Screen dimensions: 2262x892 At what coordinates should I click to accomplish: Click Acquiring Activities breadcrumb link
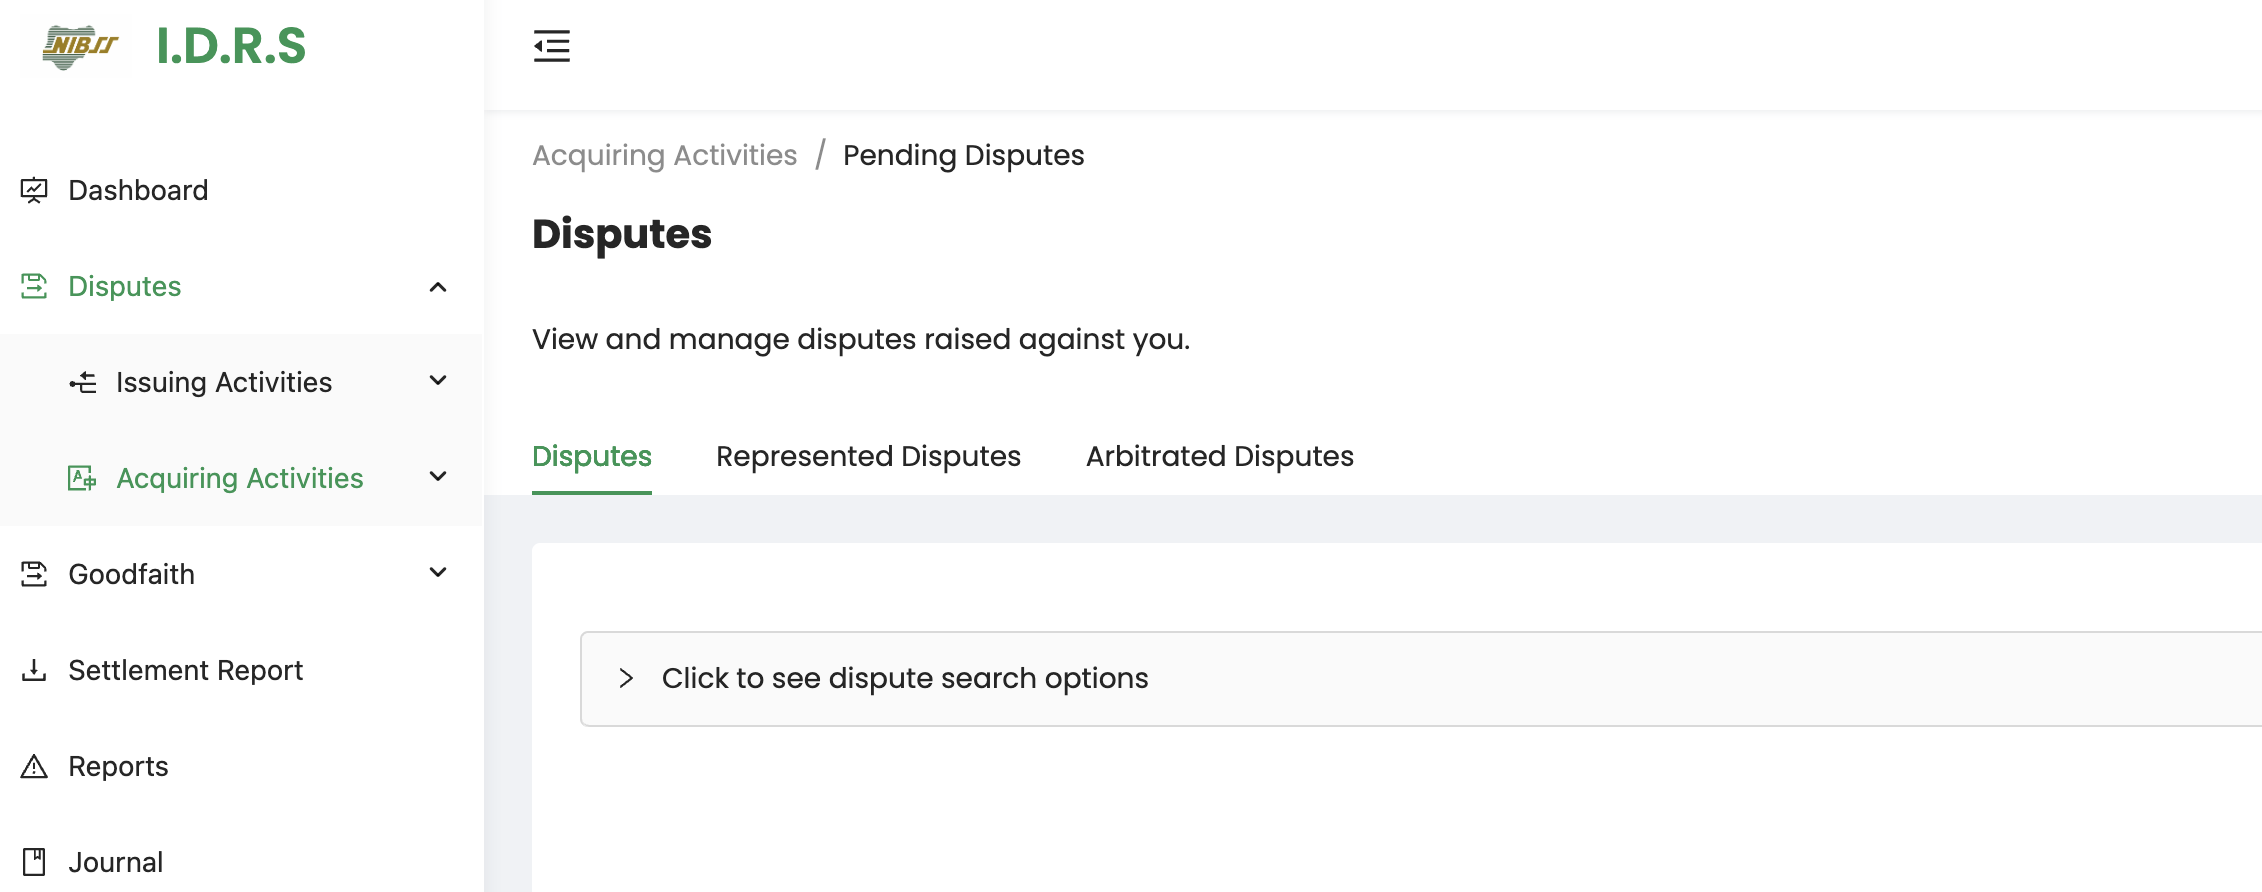pos(665,156)
